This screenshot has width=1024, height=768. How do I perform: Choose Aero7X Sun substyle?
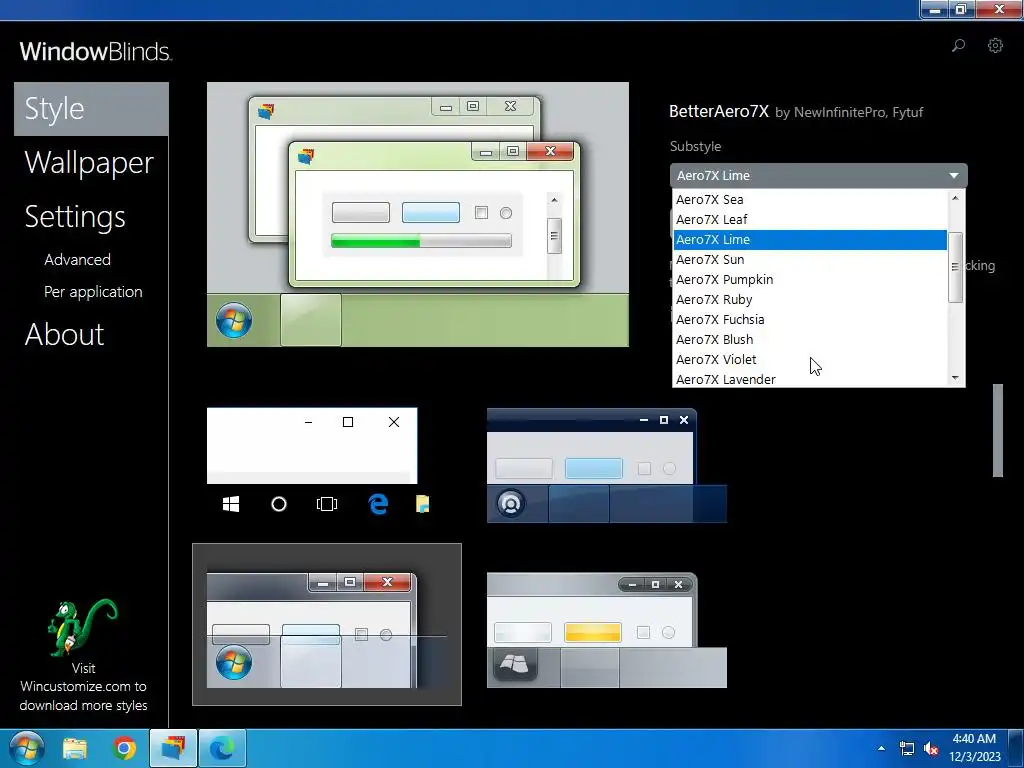[810, 260]
